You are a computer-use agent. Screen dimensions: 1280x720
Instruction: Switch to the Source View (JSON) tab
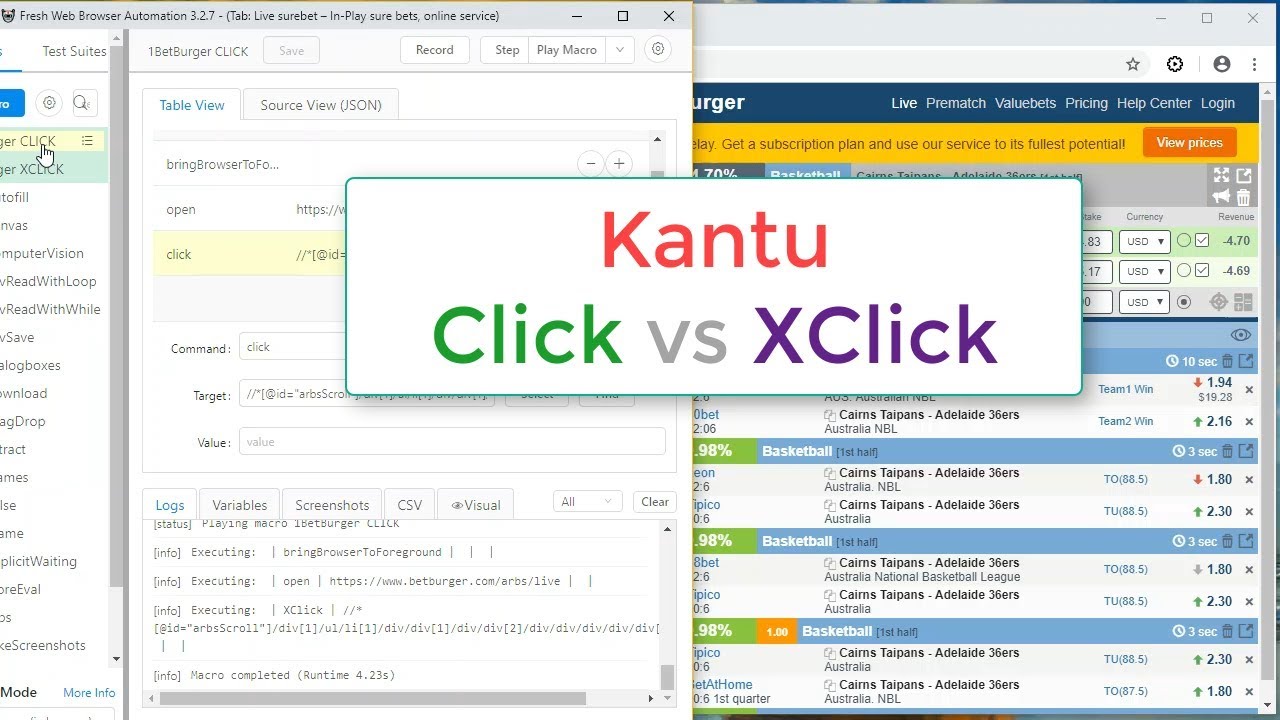coord(321,105)
